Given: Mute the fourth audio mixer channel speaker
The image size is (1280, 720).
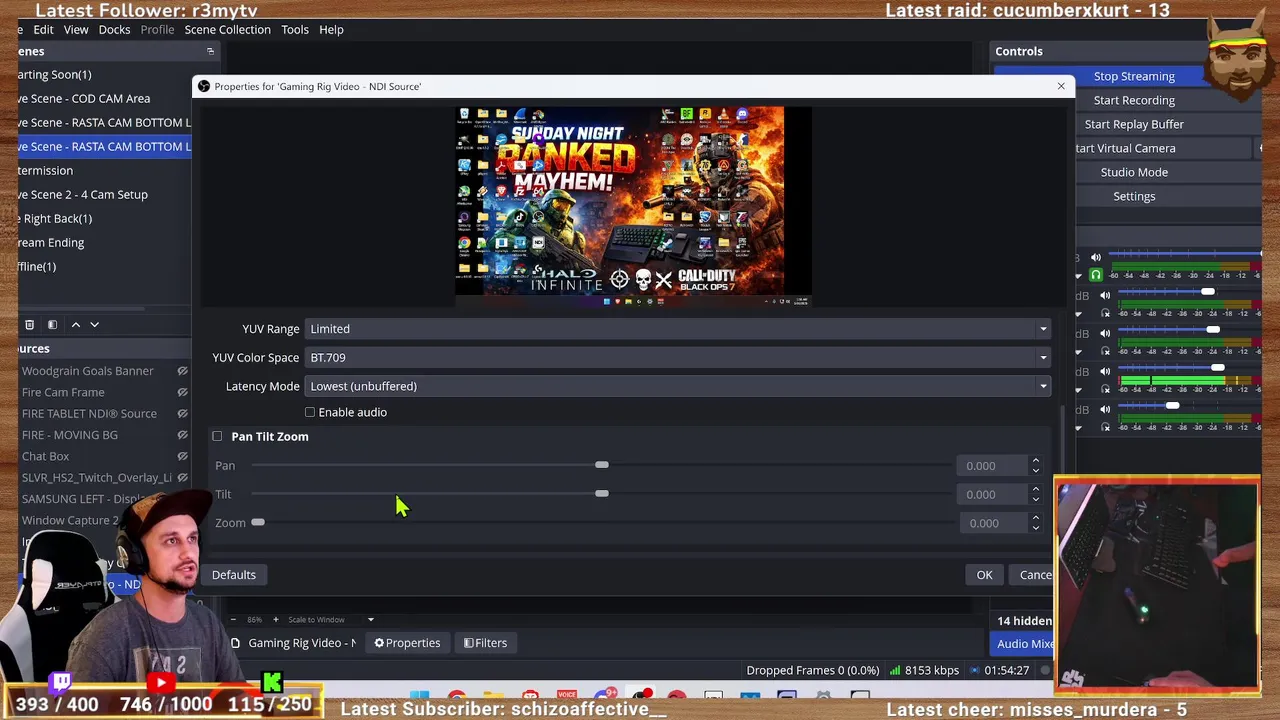Looking at the screenshot, I should (x=1105, y=372).
